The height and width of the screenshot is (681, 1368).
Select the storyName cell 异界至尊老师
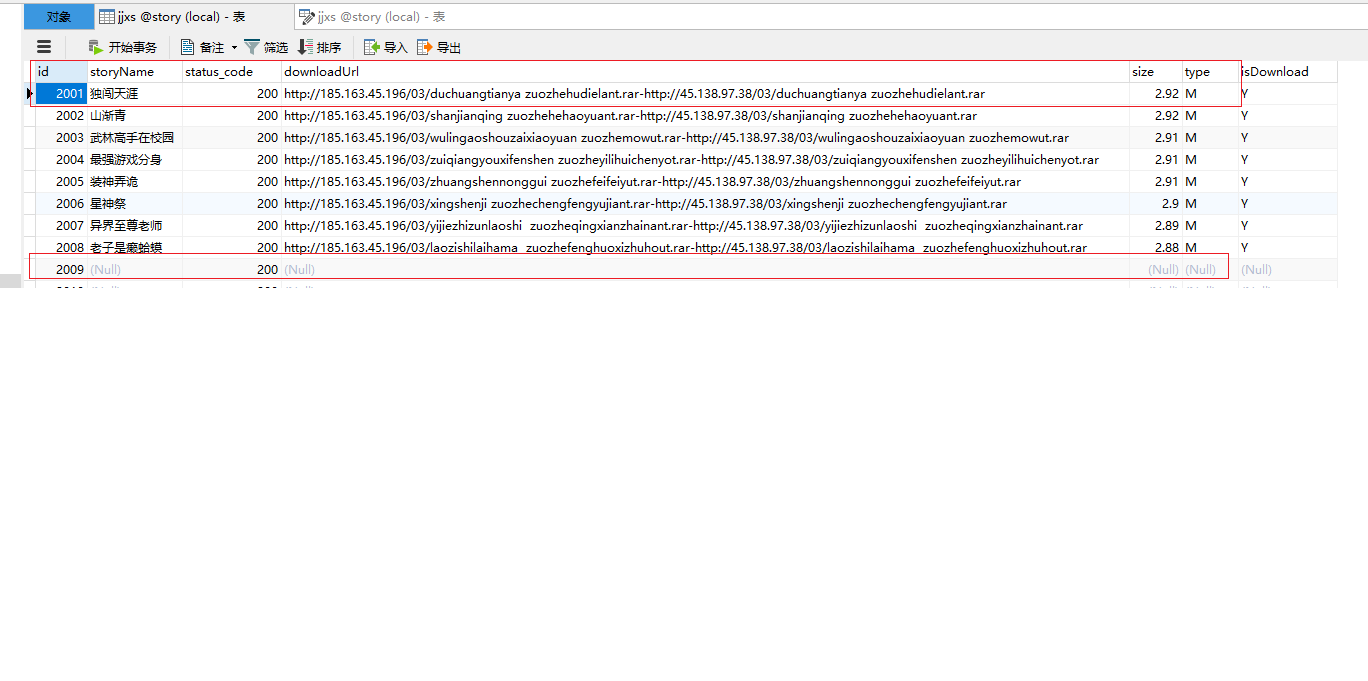point(134,225)
